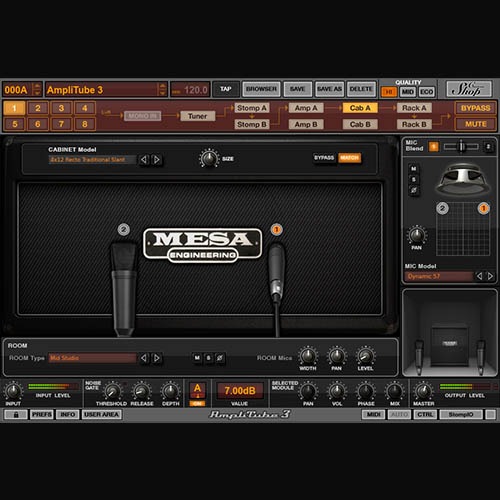Click the condenser microphone on cabinet
This screenshot has height=500, width=500.
(x=124, y=289)
